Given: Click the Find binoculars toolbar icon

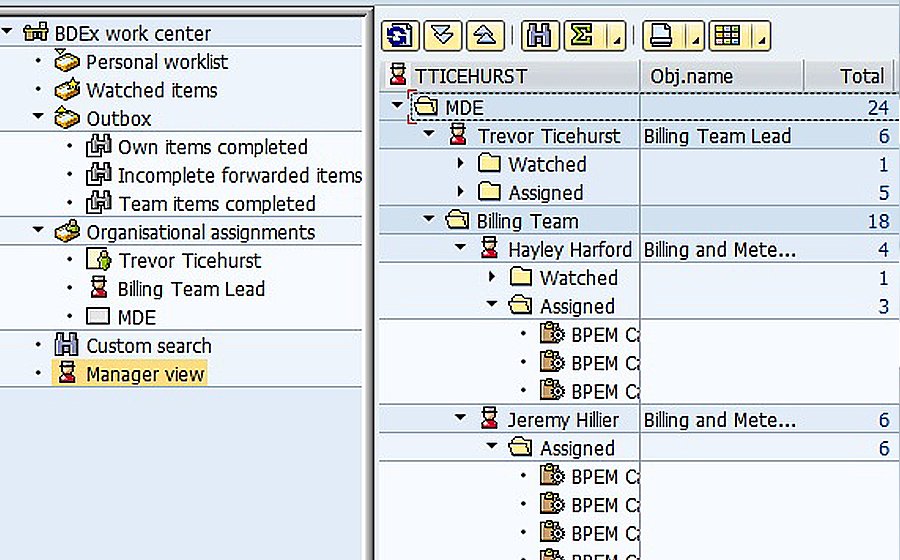Looking at the screenshot, I should click(540, 36).
